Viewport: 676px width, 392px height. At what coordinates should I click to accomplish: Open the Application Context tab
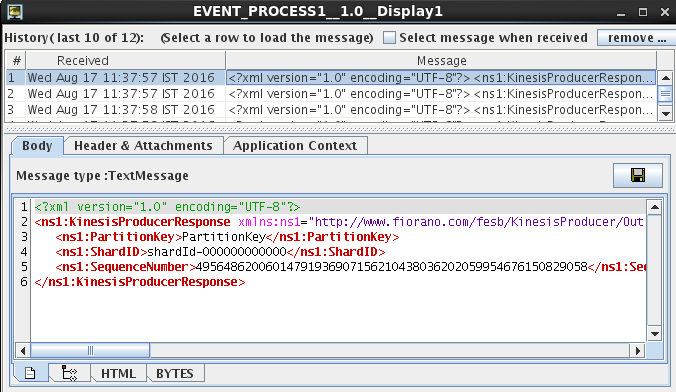click(295, 146)
